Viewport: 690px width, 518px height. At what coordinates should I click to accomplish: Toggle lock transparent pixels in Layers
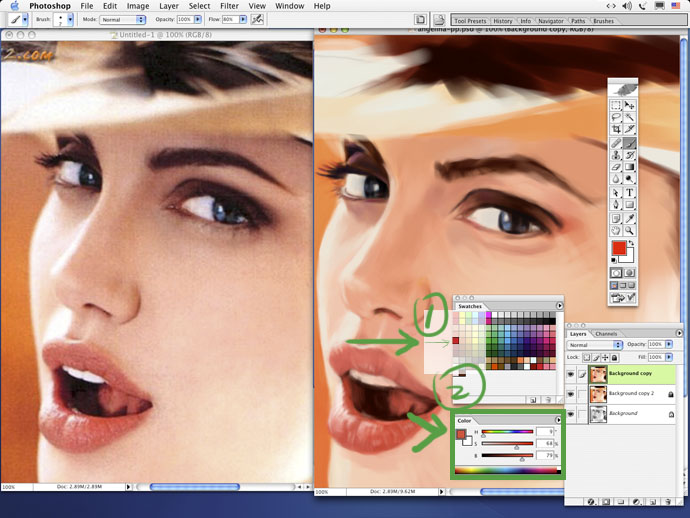point(587,357)
